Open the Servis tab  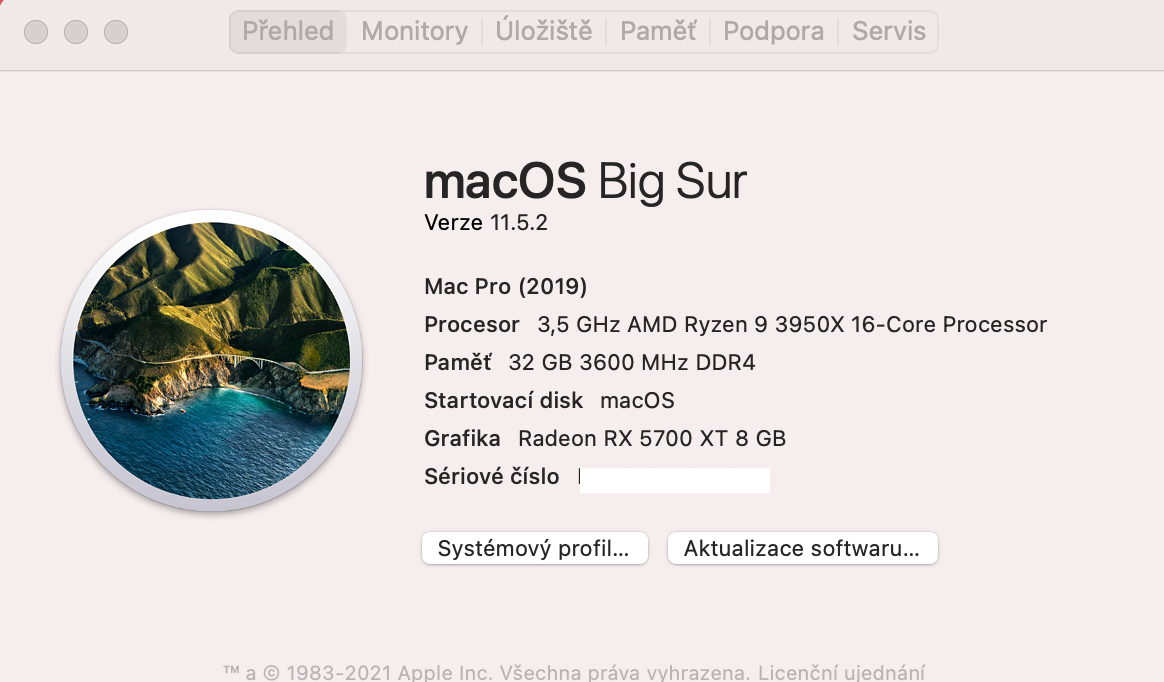pyautogui.click(x=889, y=32)
